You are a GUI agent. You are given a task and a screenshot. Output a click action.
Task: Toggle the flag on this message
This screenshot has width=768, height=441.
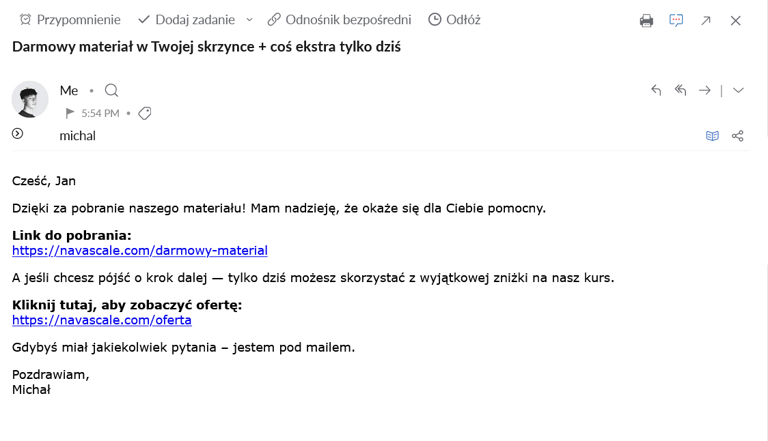pyautogui.click(x=70, y=113)
